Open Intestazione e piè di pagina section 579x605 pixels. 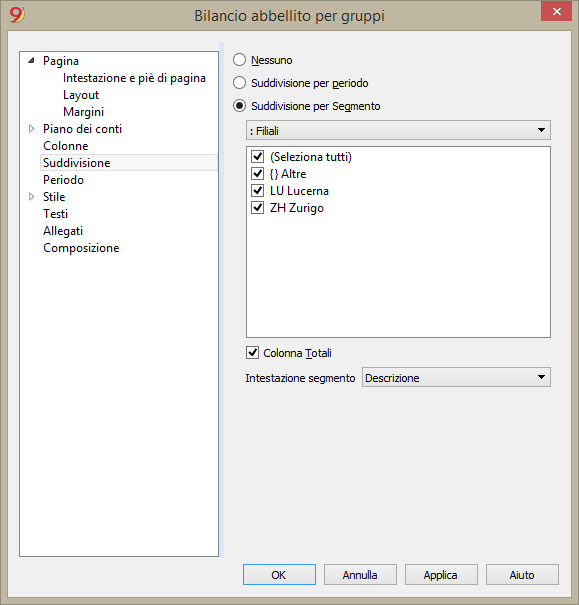click(134, 78)
